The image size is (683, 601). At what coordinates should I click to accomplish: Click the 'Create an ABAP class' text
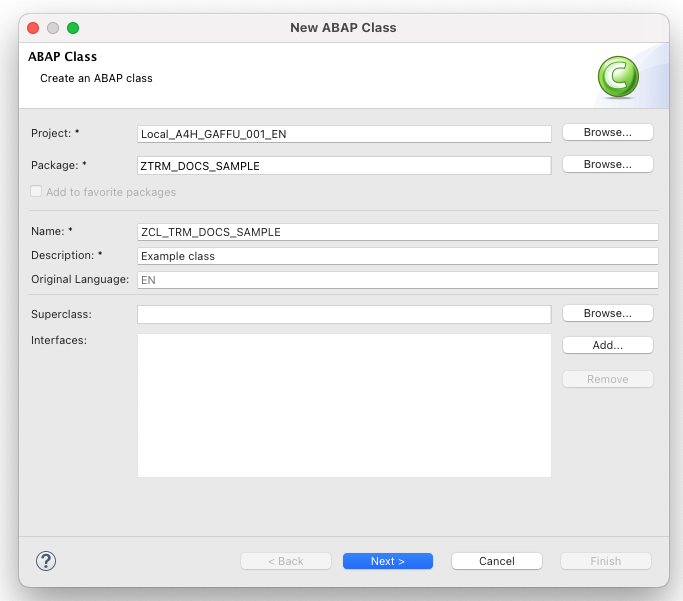pyautogui.click(x=96, y=78)
